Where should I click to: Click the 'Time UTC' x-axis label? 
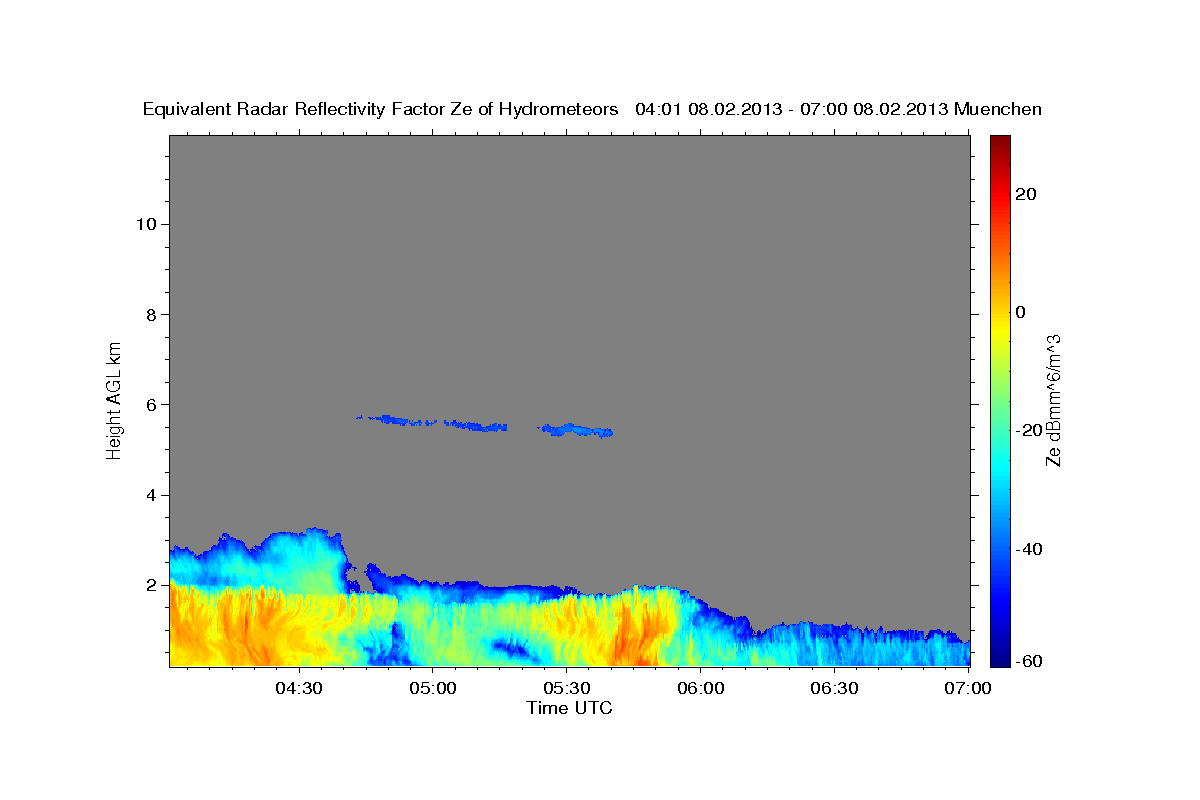[569, 708]
